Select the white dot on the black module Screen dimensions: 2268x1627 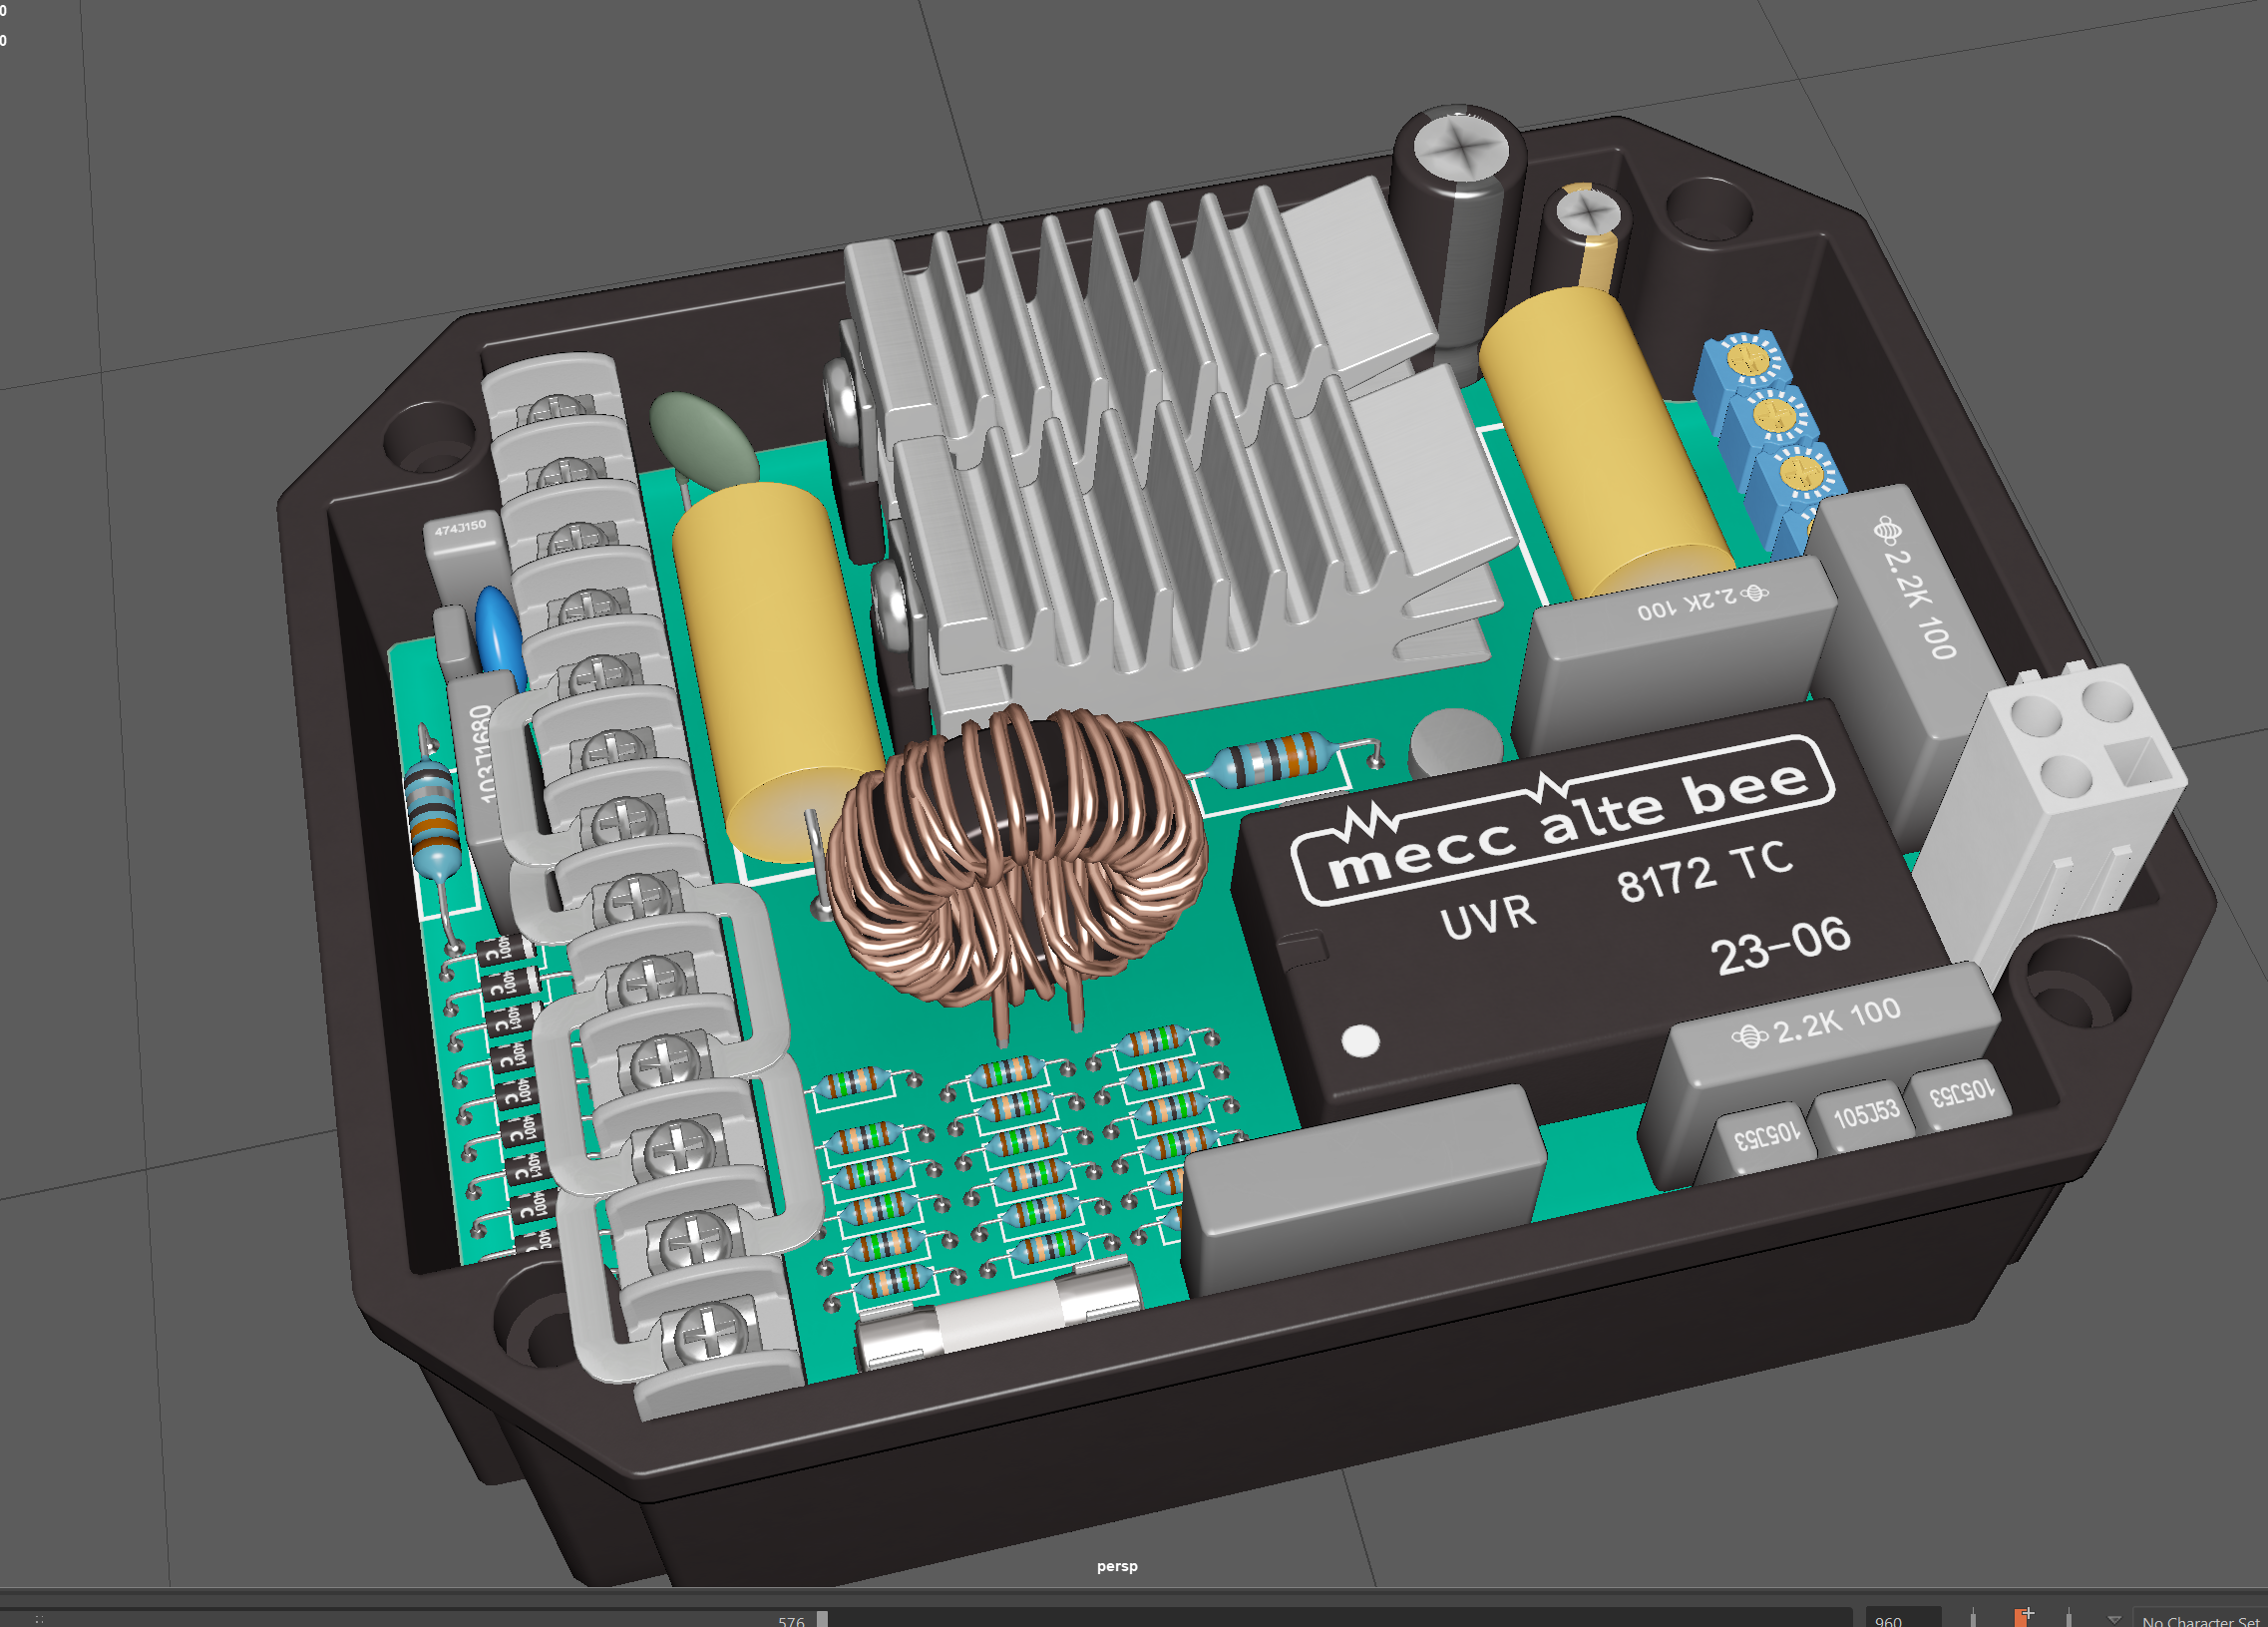[x=1360, y=1041]
